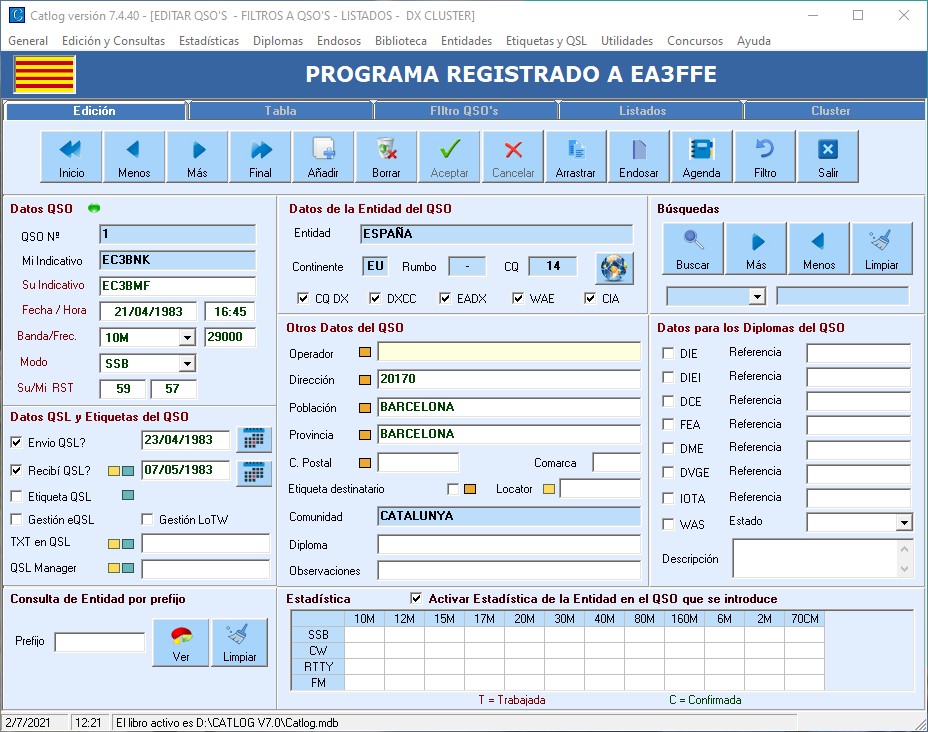
Task: Click the Su Indicativo field with EC3BMF
Action: coord(178,286)
